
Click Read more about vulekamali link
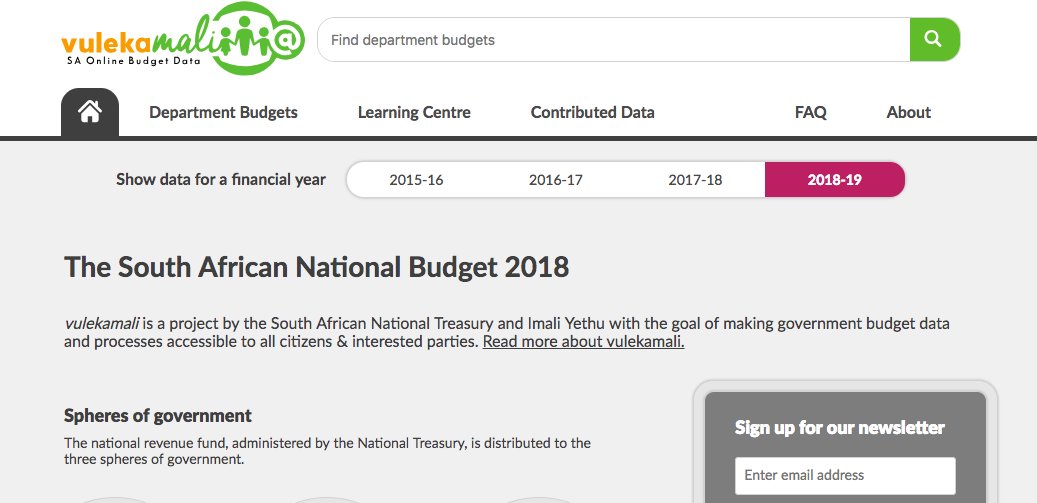(x=583, y=342)
